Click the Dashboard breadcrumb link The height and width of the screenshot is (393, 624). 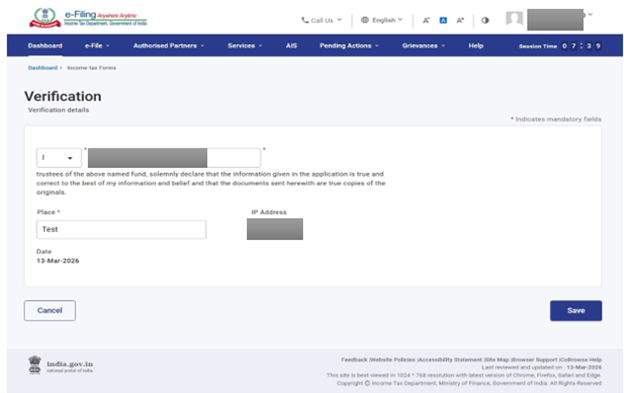pos(43,68)
